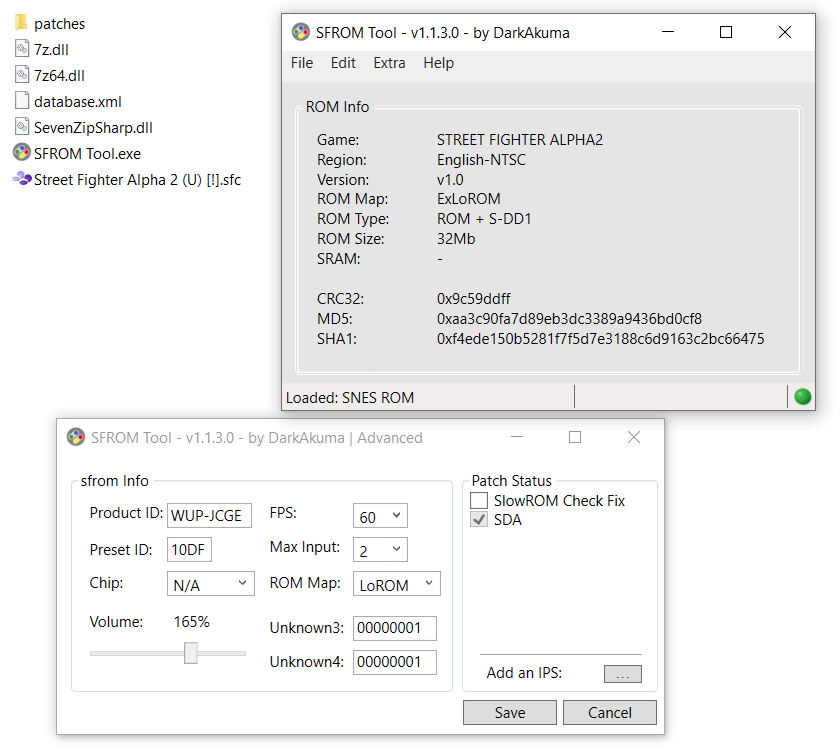This screenshot has height=755, width=840.
Task: Click the Add an IPS browse button
Action: 622,674
